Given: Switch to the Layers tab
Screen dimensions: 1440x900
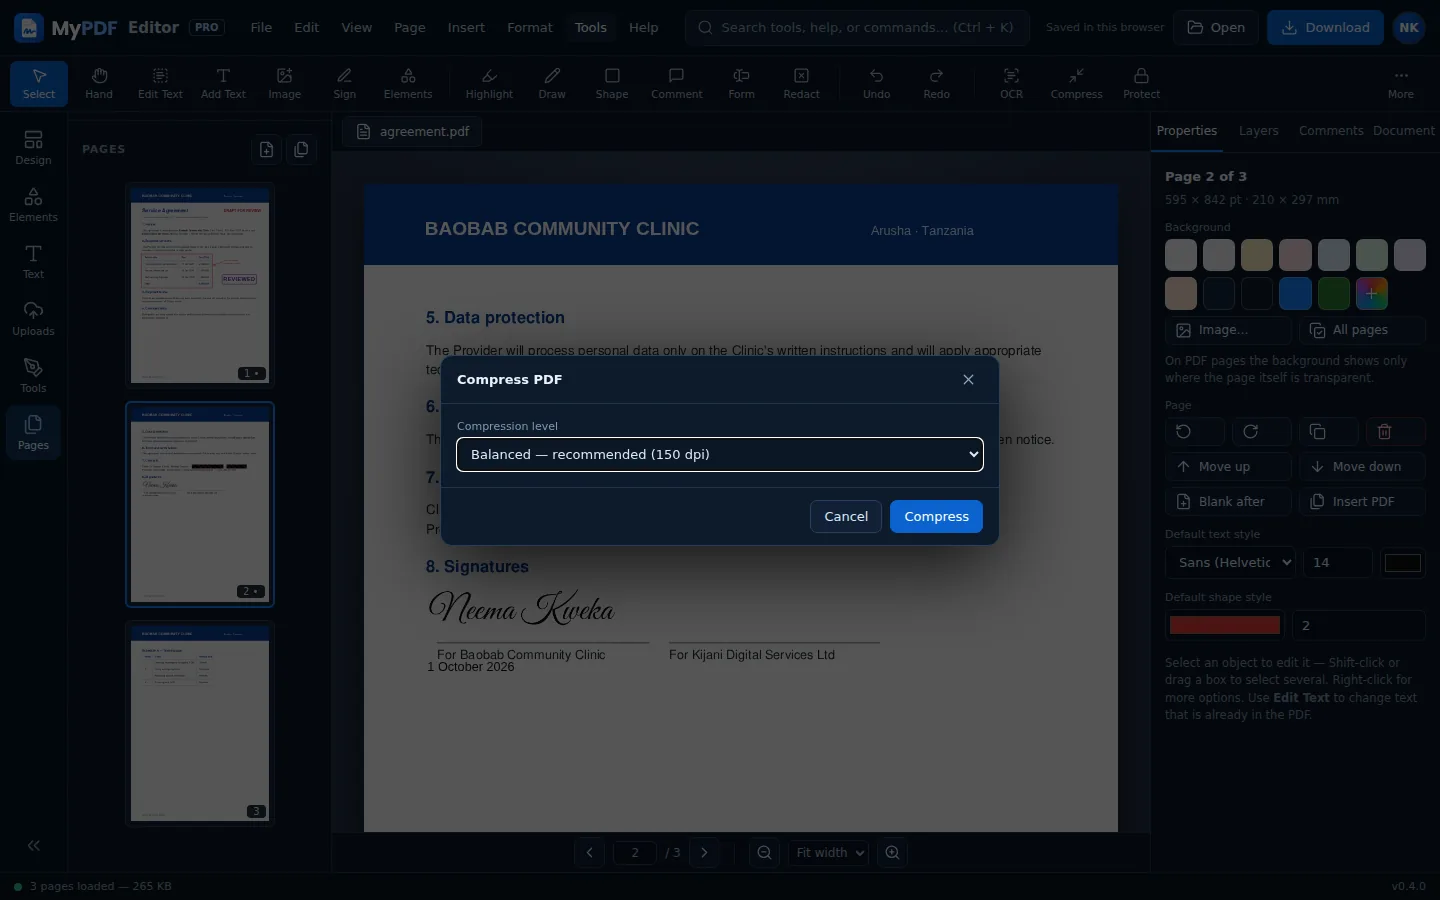Looking at the screenshot, I should 1258,131.
